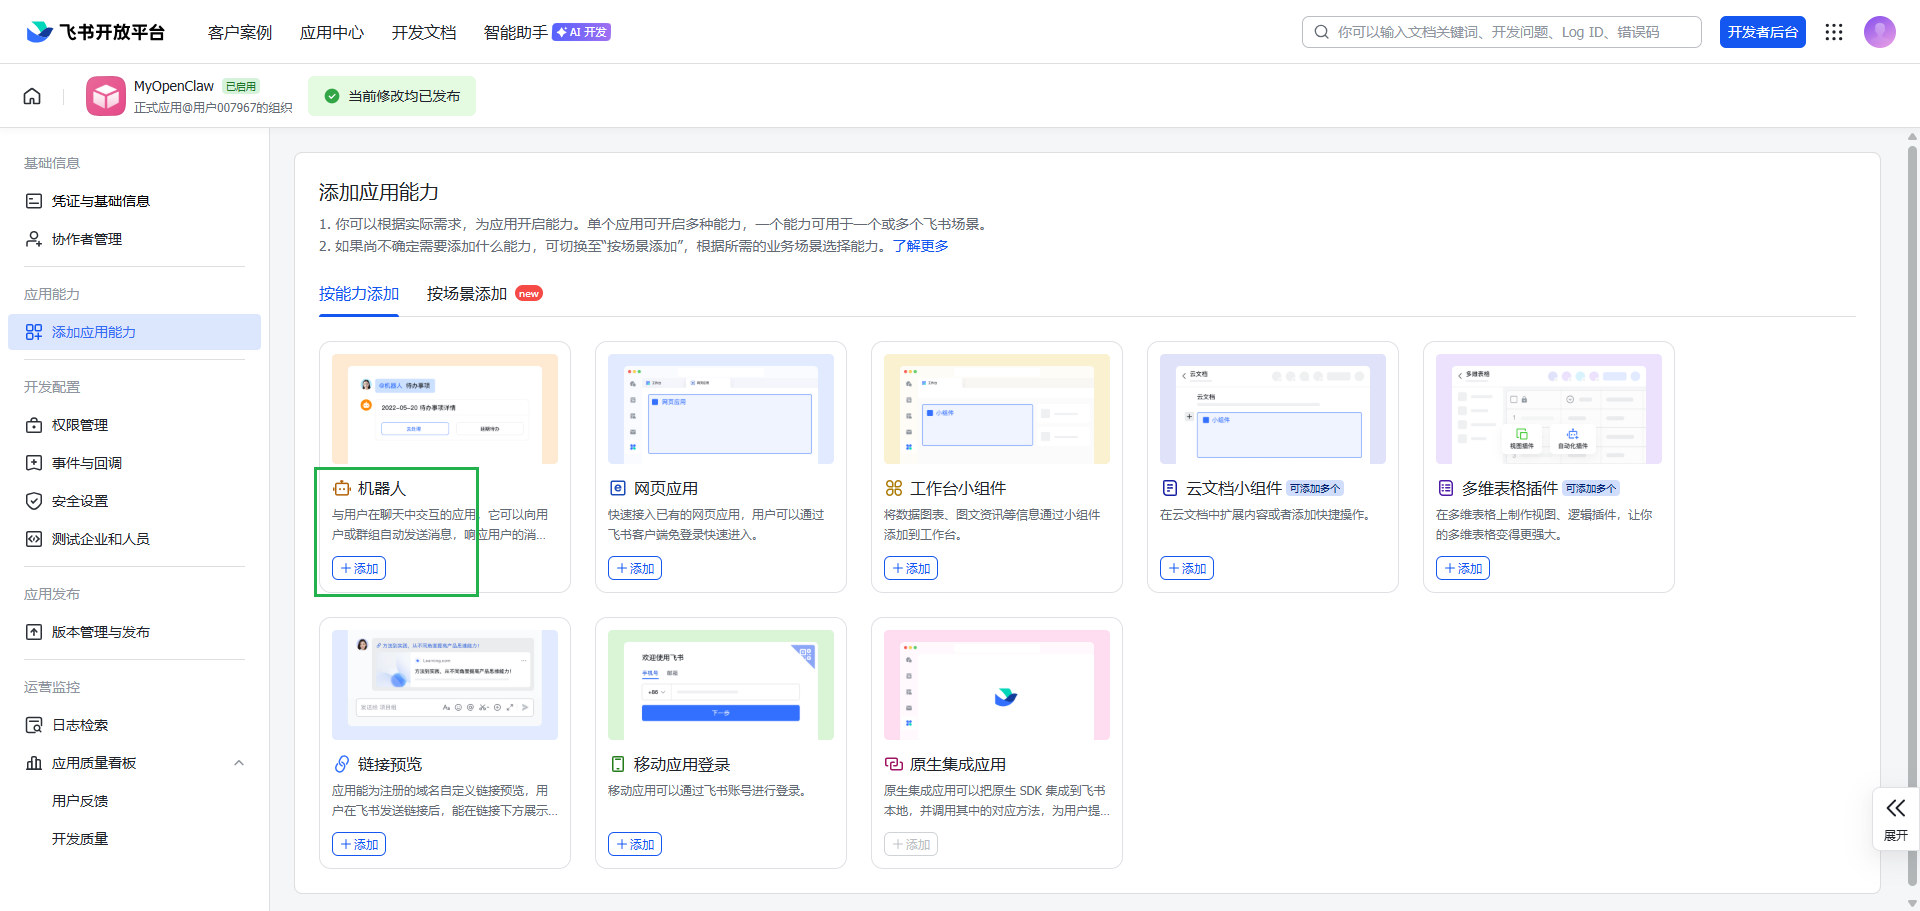Click the search input field
The image size is (1920, 911).
[x=1500, y=31]
